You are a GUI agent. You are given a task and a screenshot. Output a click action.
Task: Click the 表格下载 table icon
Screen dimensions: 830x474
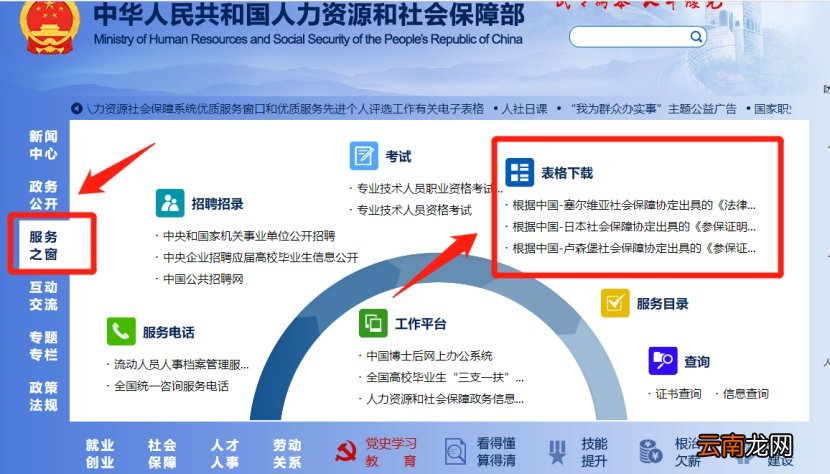point(519,172)
